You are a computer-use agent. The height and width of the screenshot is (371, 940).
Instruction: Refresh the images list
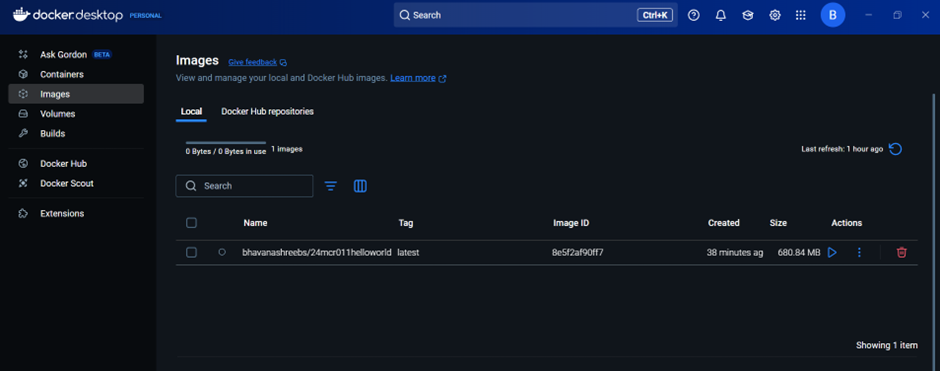tap(895, 149)
